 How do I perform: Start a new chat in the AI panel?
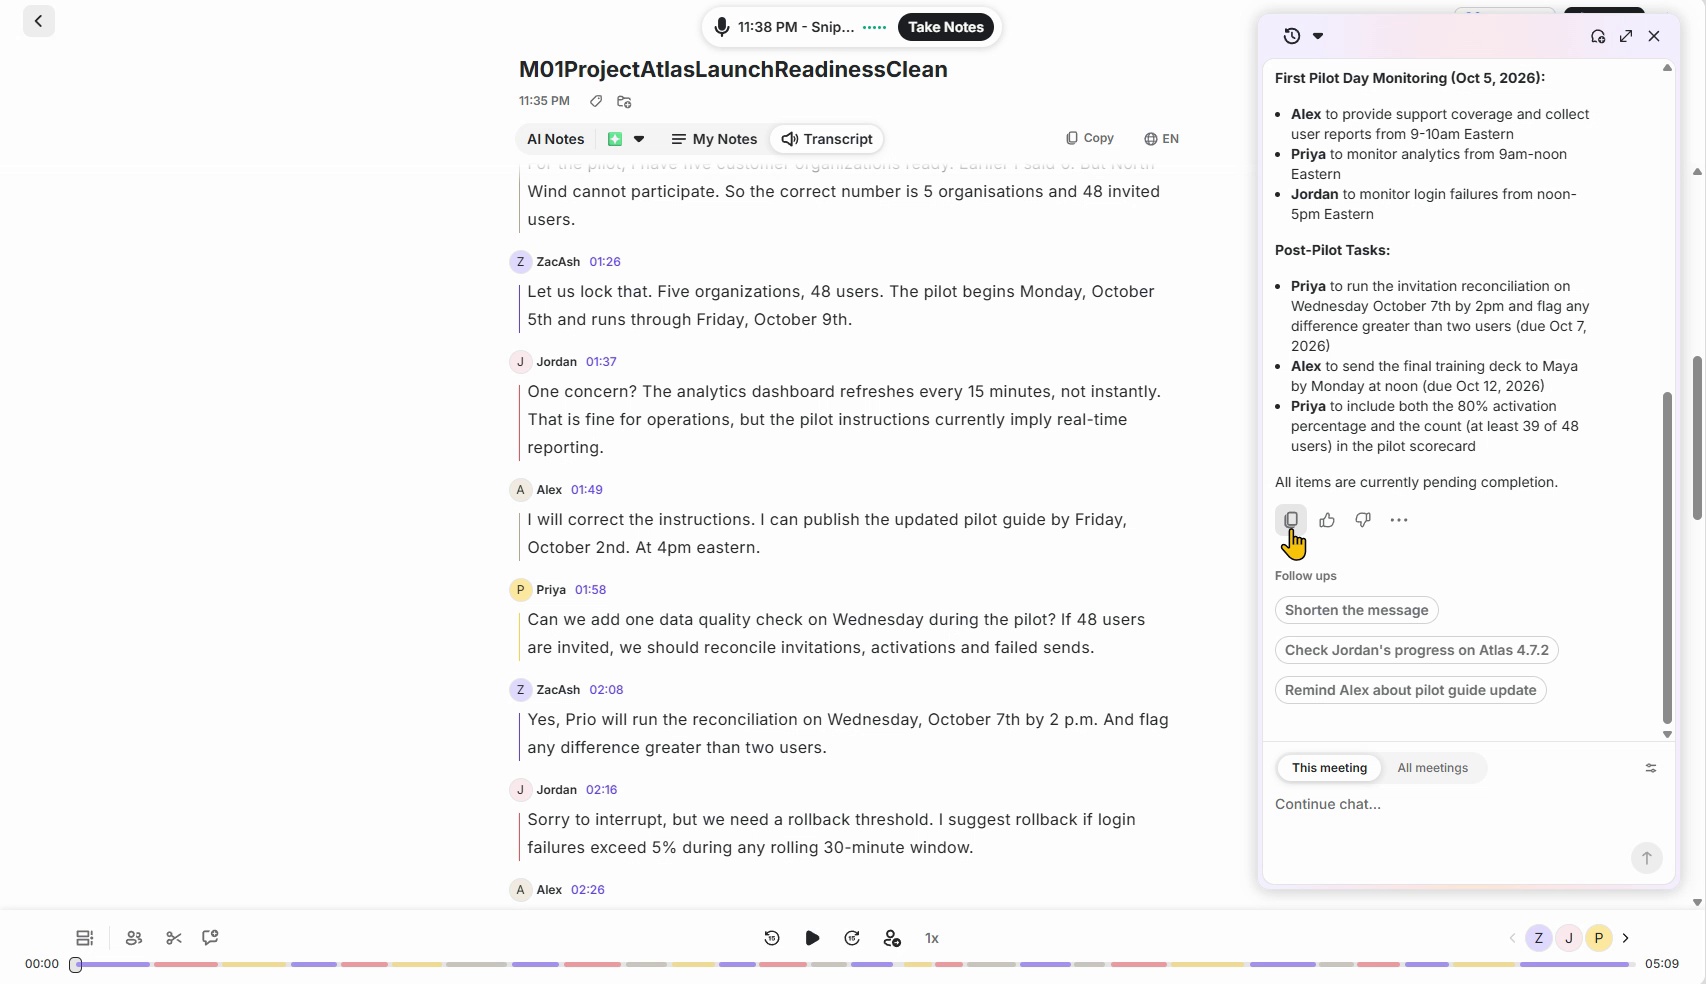click(x=1598, y=36)
